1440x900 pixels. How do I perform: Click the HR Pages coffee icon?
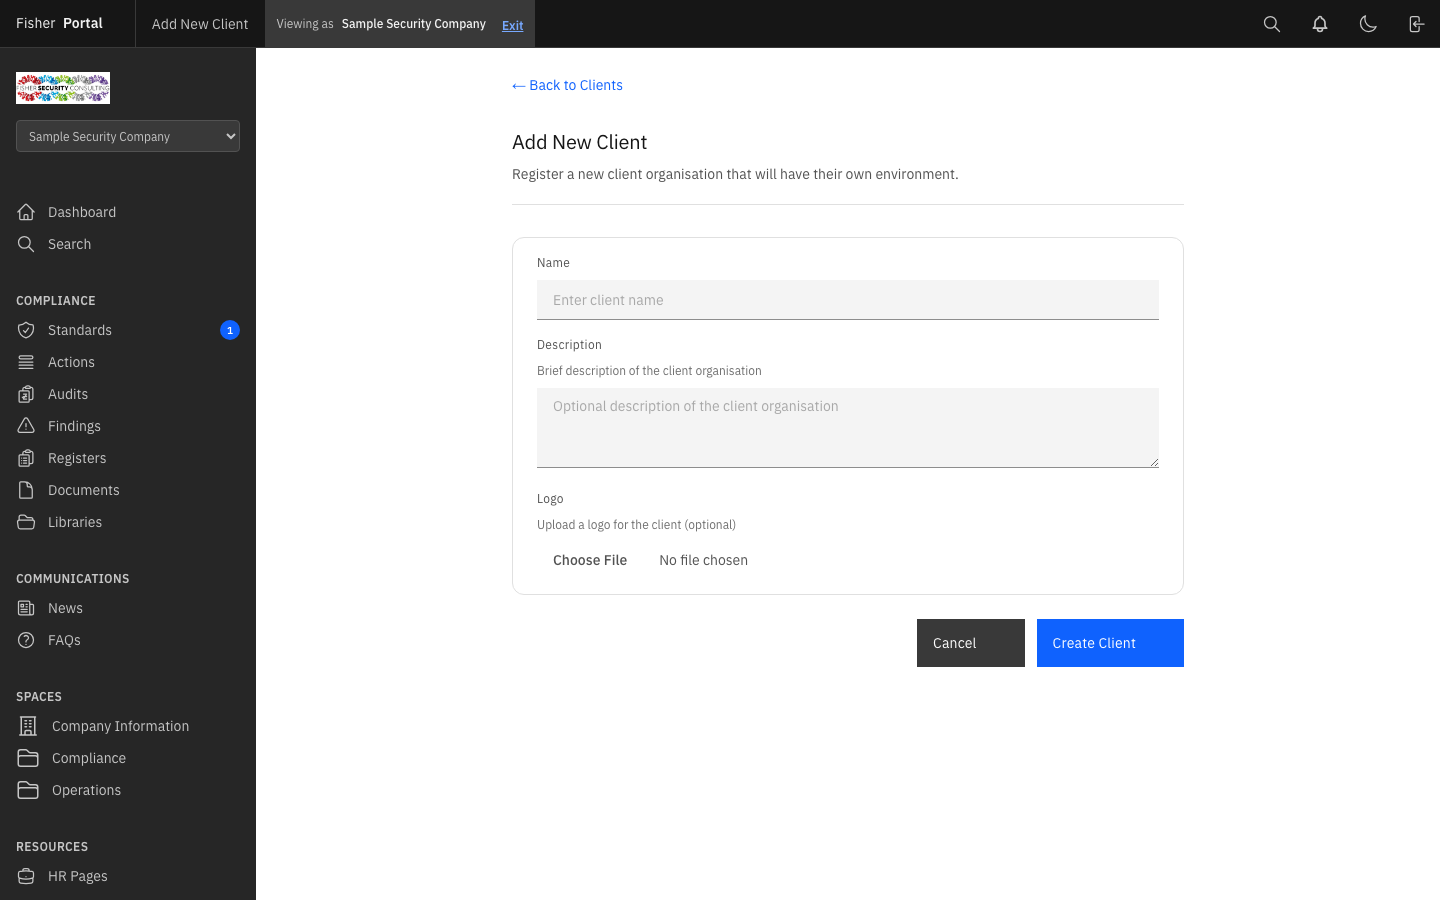click(x=26, y=876)
